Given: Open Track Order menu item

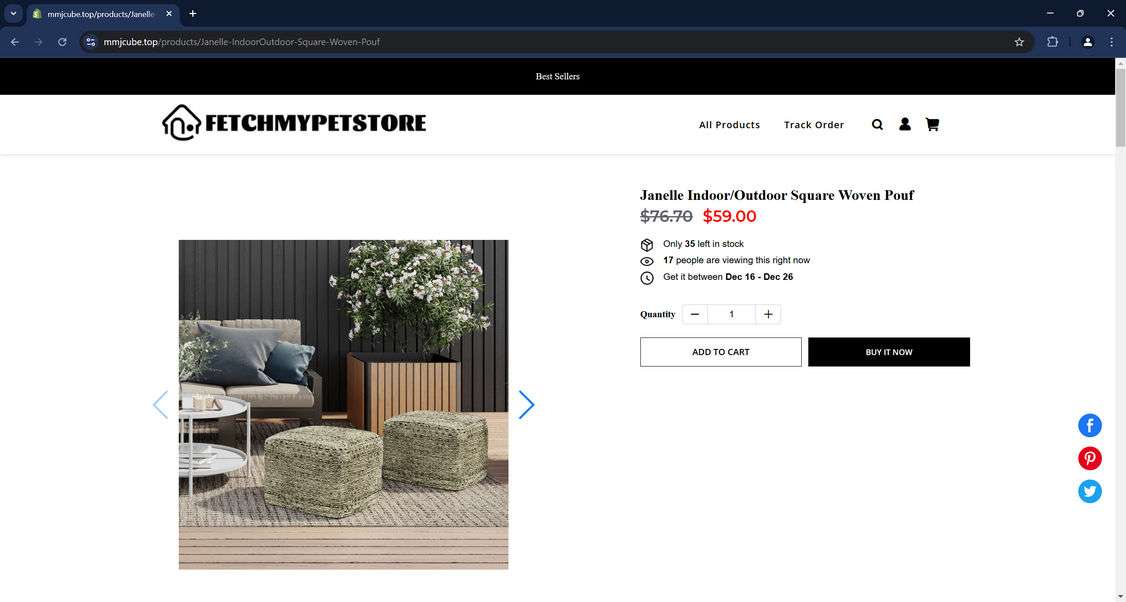Looking at the screenshot, I should point(814,125).
